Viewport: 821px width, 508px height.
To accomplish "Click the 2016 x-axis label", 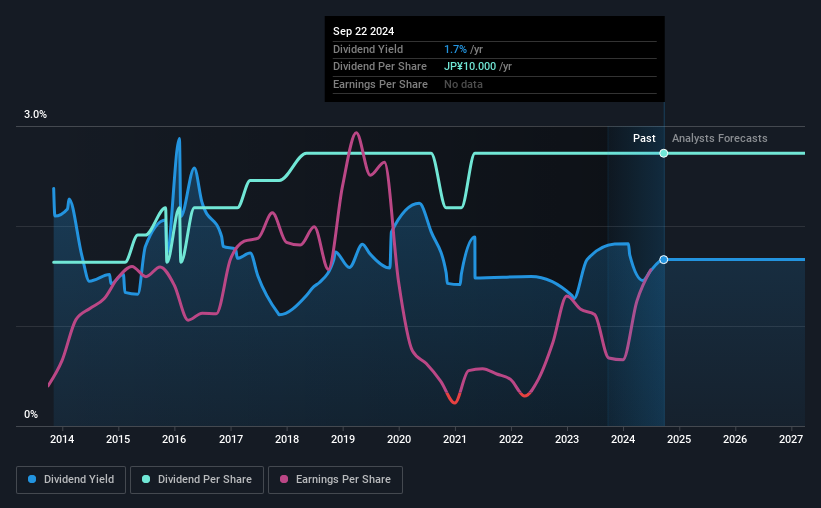I will coord(174,439).
